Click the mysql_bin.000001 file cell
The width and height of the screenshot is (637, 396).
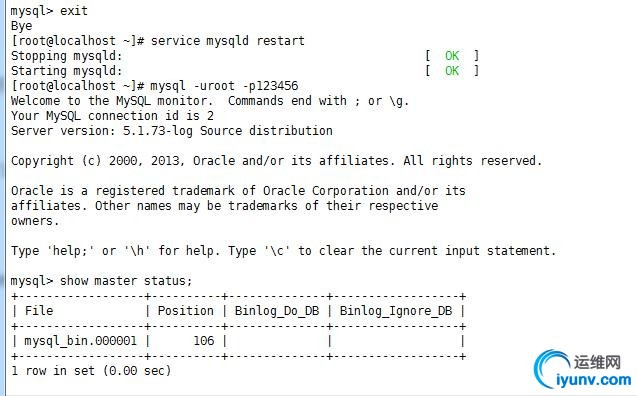(80, 341)
